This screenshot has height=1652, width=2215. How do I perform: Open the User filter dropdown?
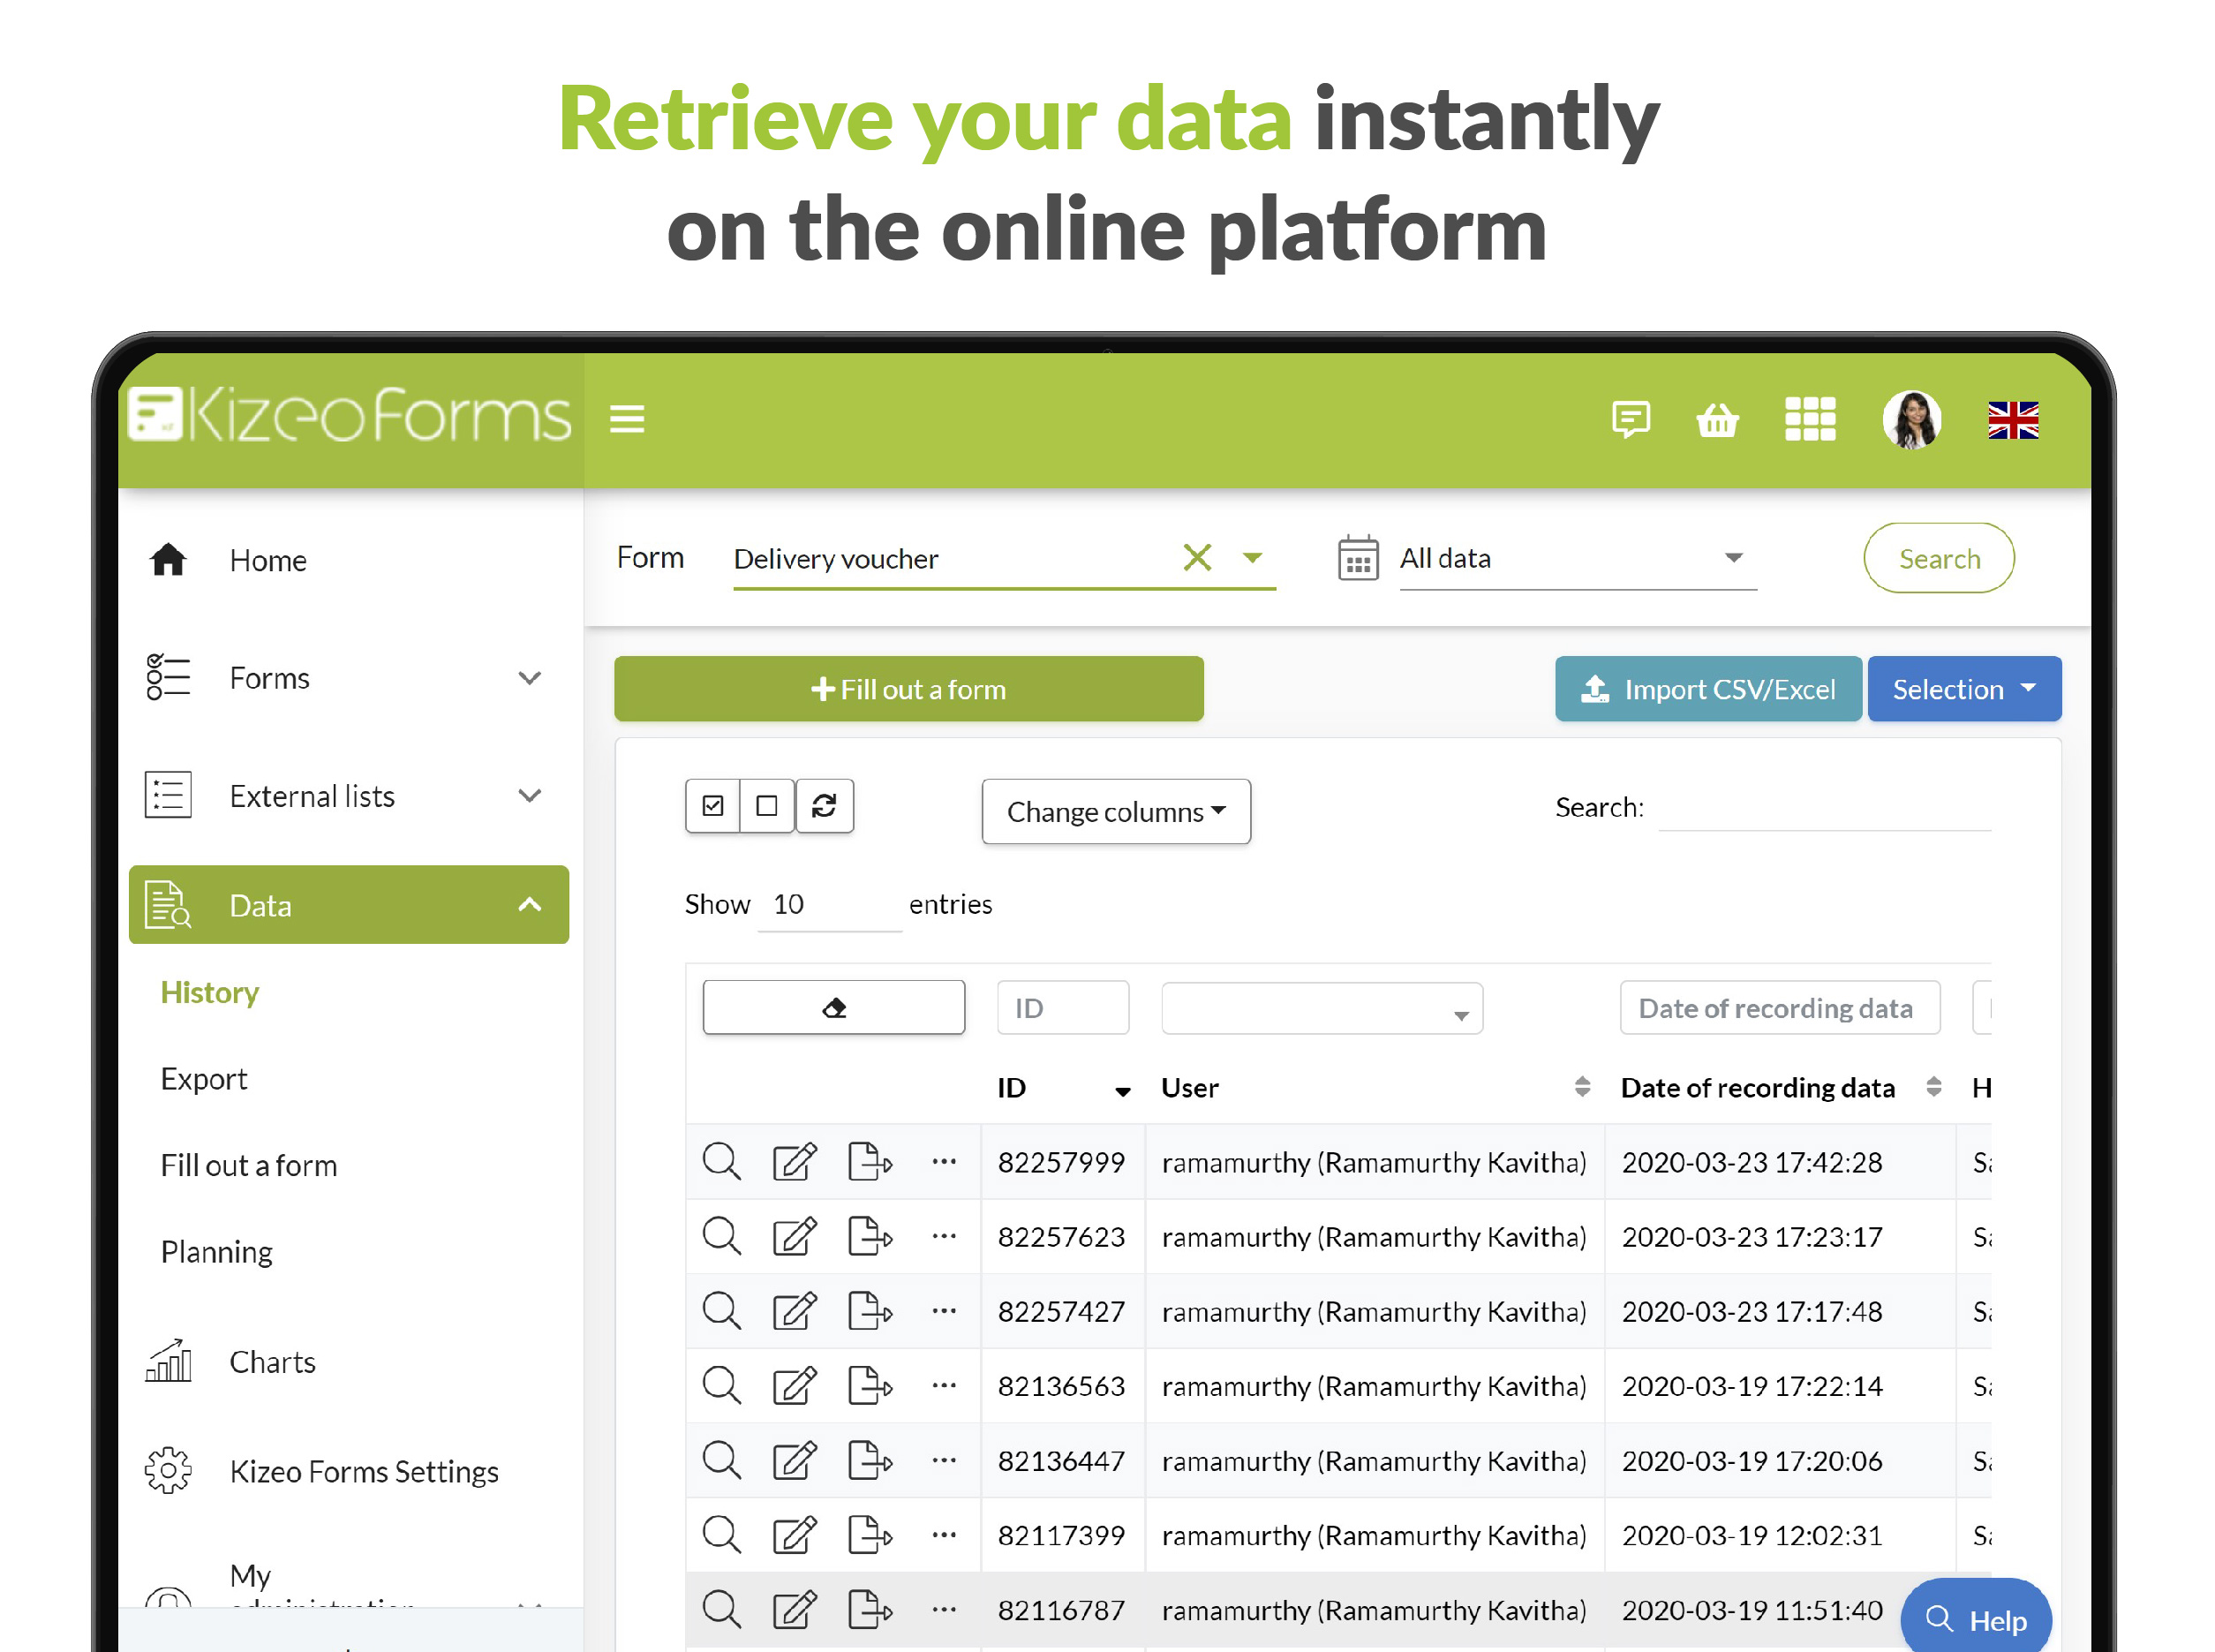tap(1321, 1007)
